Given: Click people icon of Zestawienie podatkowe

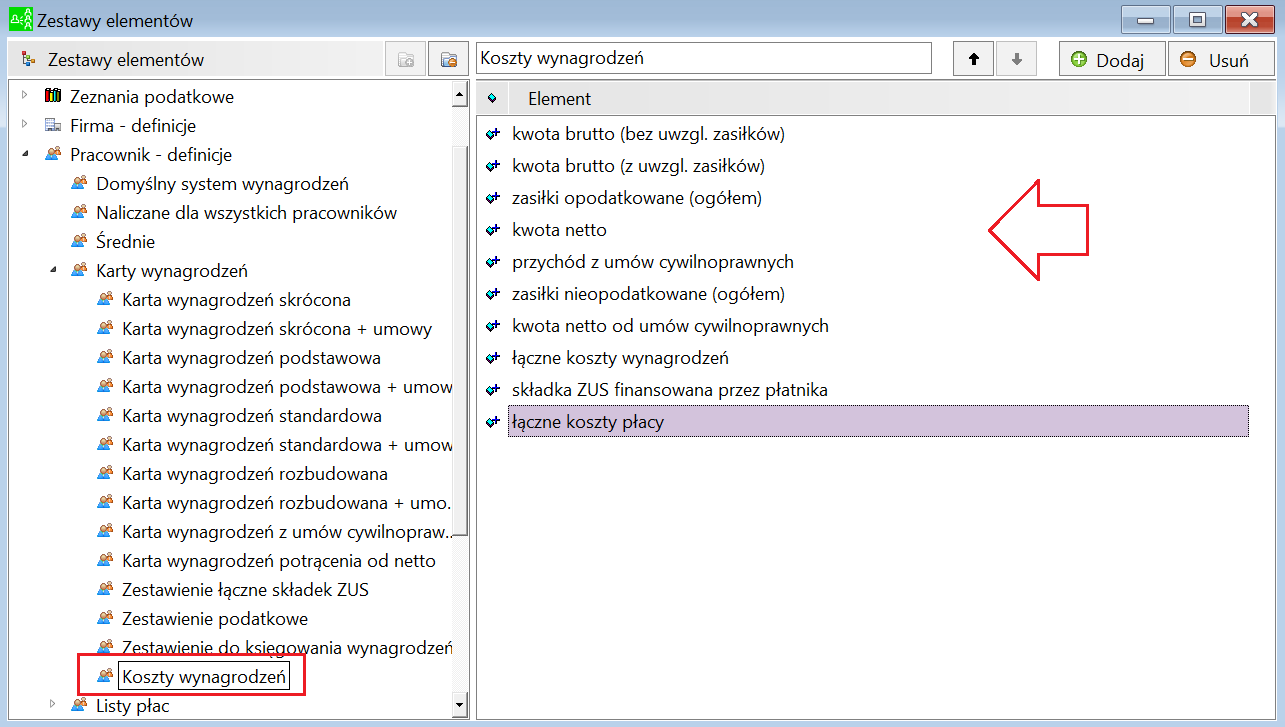Looking at the screenshot, I should point(105,618).
